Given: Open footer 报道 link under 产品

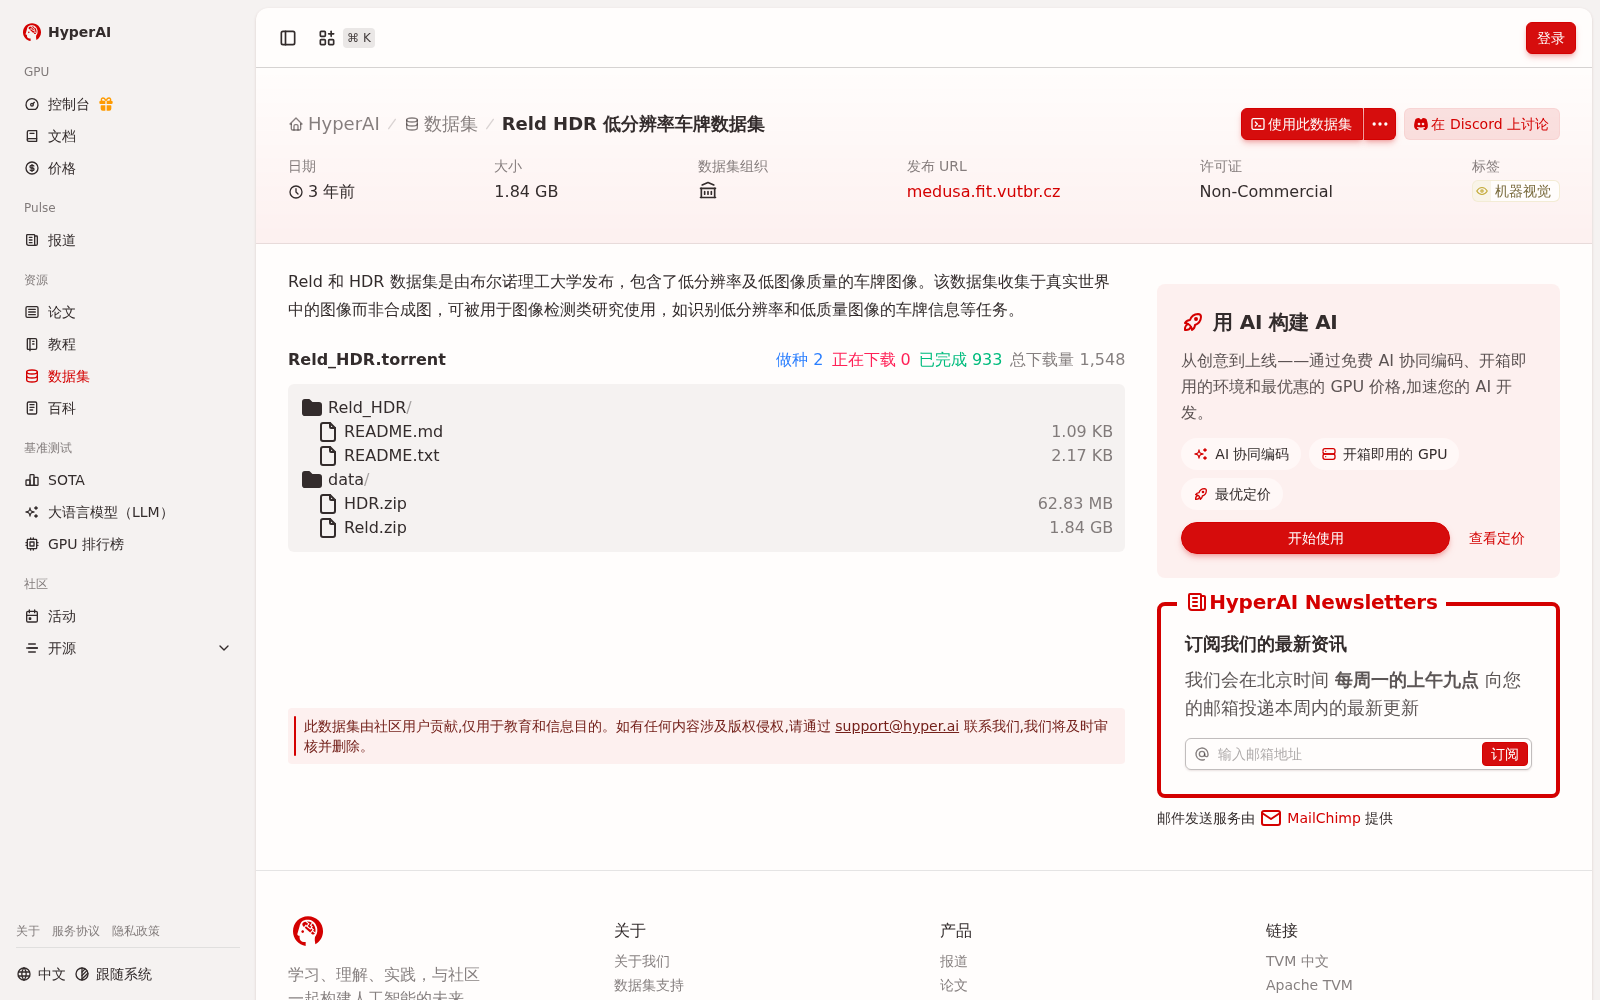Looking at the screenshot, I should pos(954,961).
